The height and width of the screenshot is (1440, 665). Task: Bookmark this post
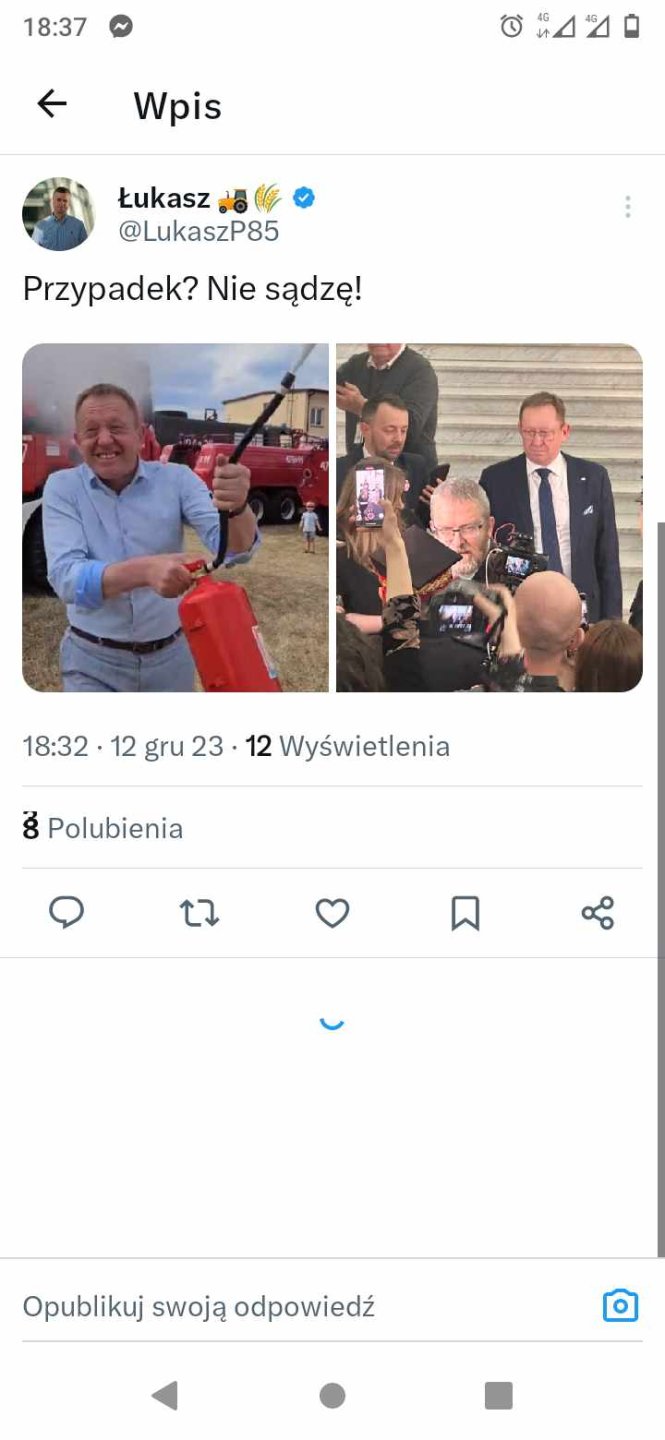[465, 912]
